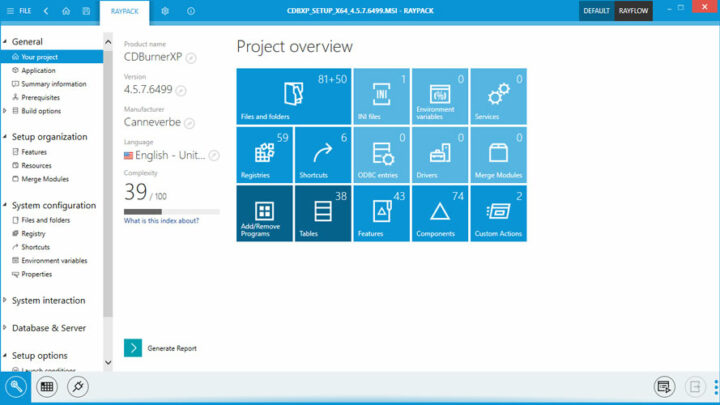Select Summary information in sidebar

click(x=53, y=84)
